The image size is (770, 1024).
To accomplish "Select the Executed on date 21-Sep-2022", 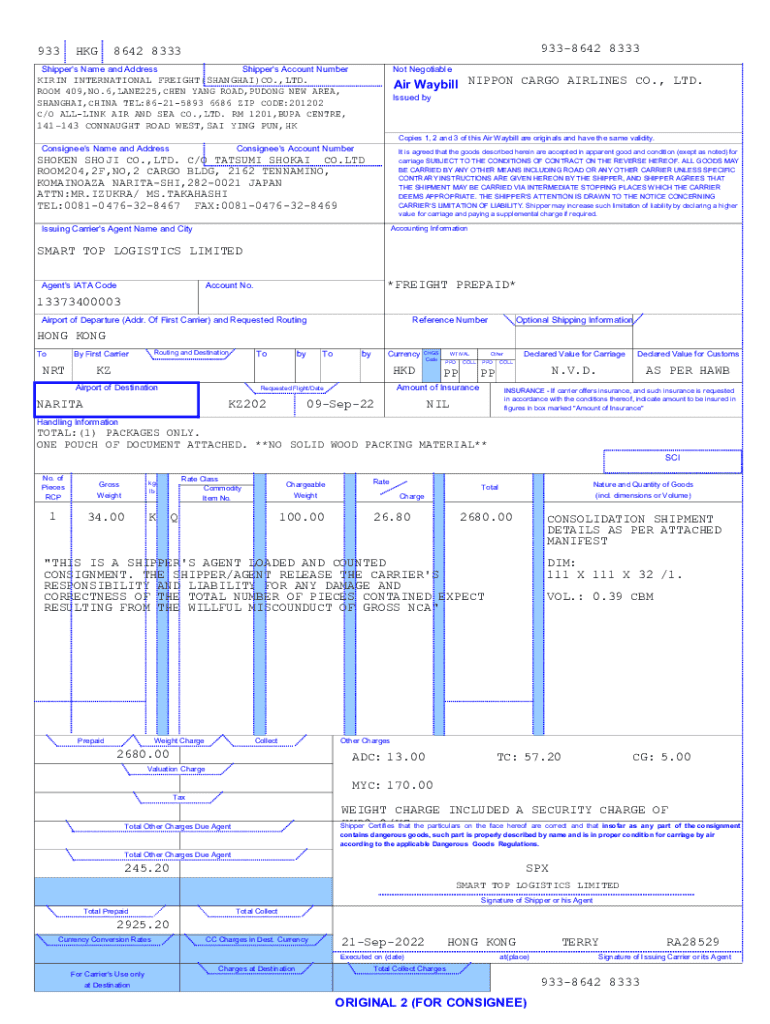I will coord(383,942).
